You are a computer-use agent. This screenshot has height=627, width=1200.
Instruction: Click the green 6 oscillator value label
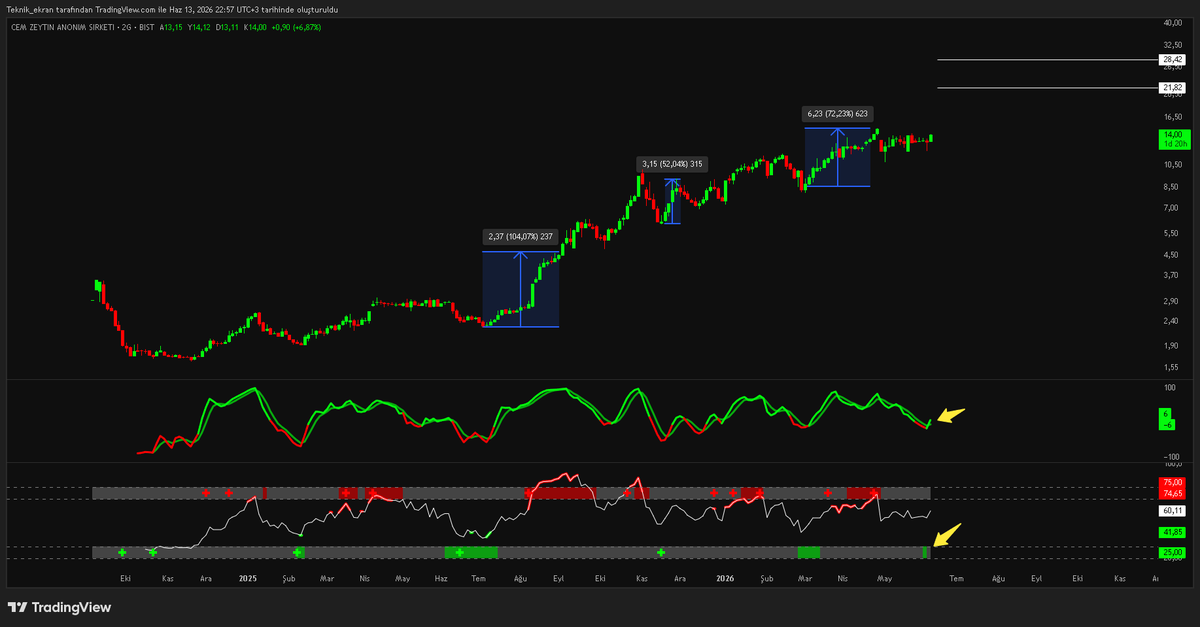(x=1166, y=413)
